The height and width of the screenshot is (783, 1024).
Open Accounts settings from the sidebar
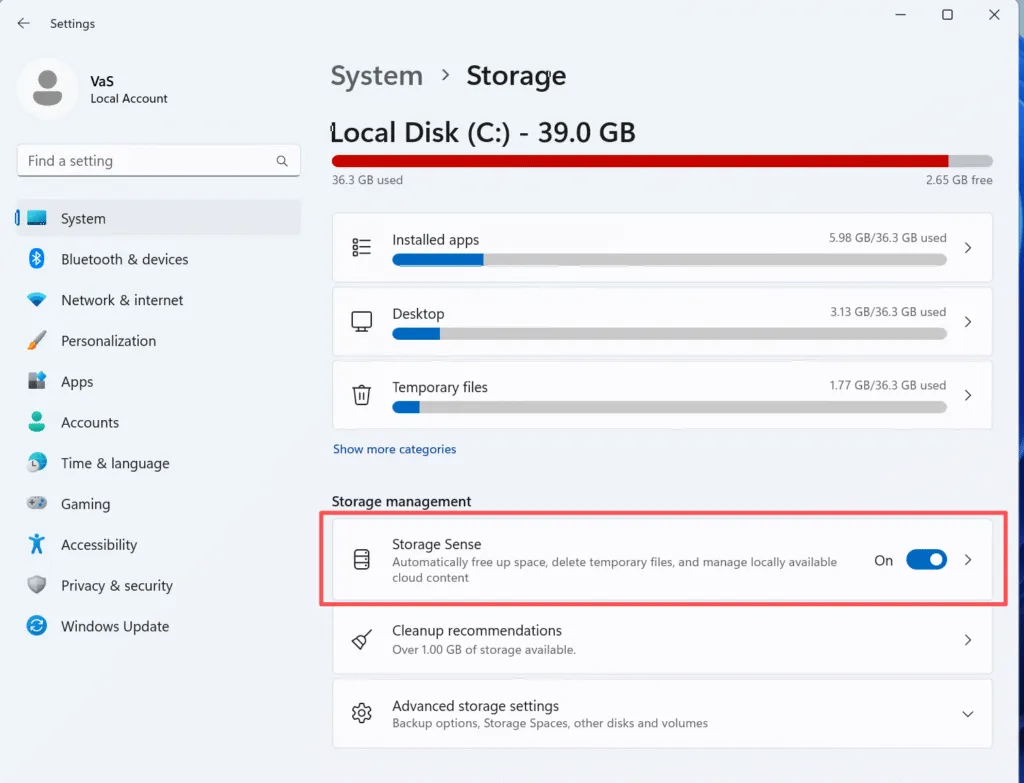(x=35, y=422)
